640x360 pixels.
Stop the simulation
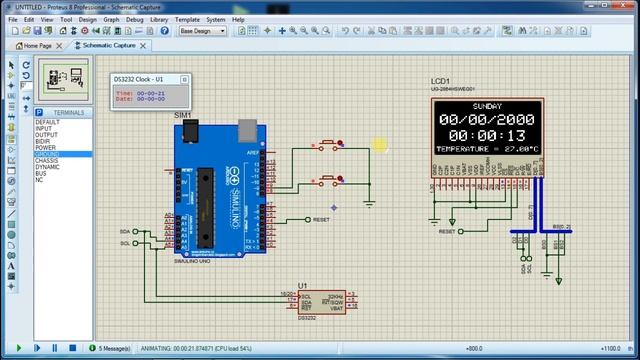pos(73,348)
